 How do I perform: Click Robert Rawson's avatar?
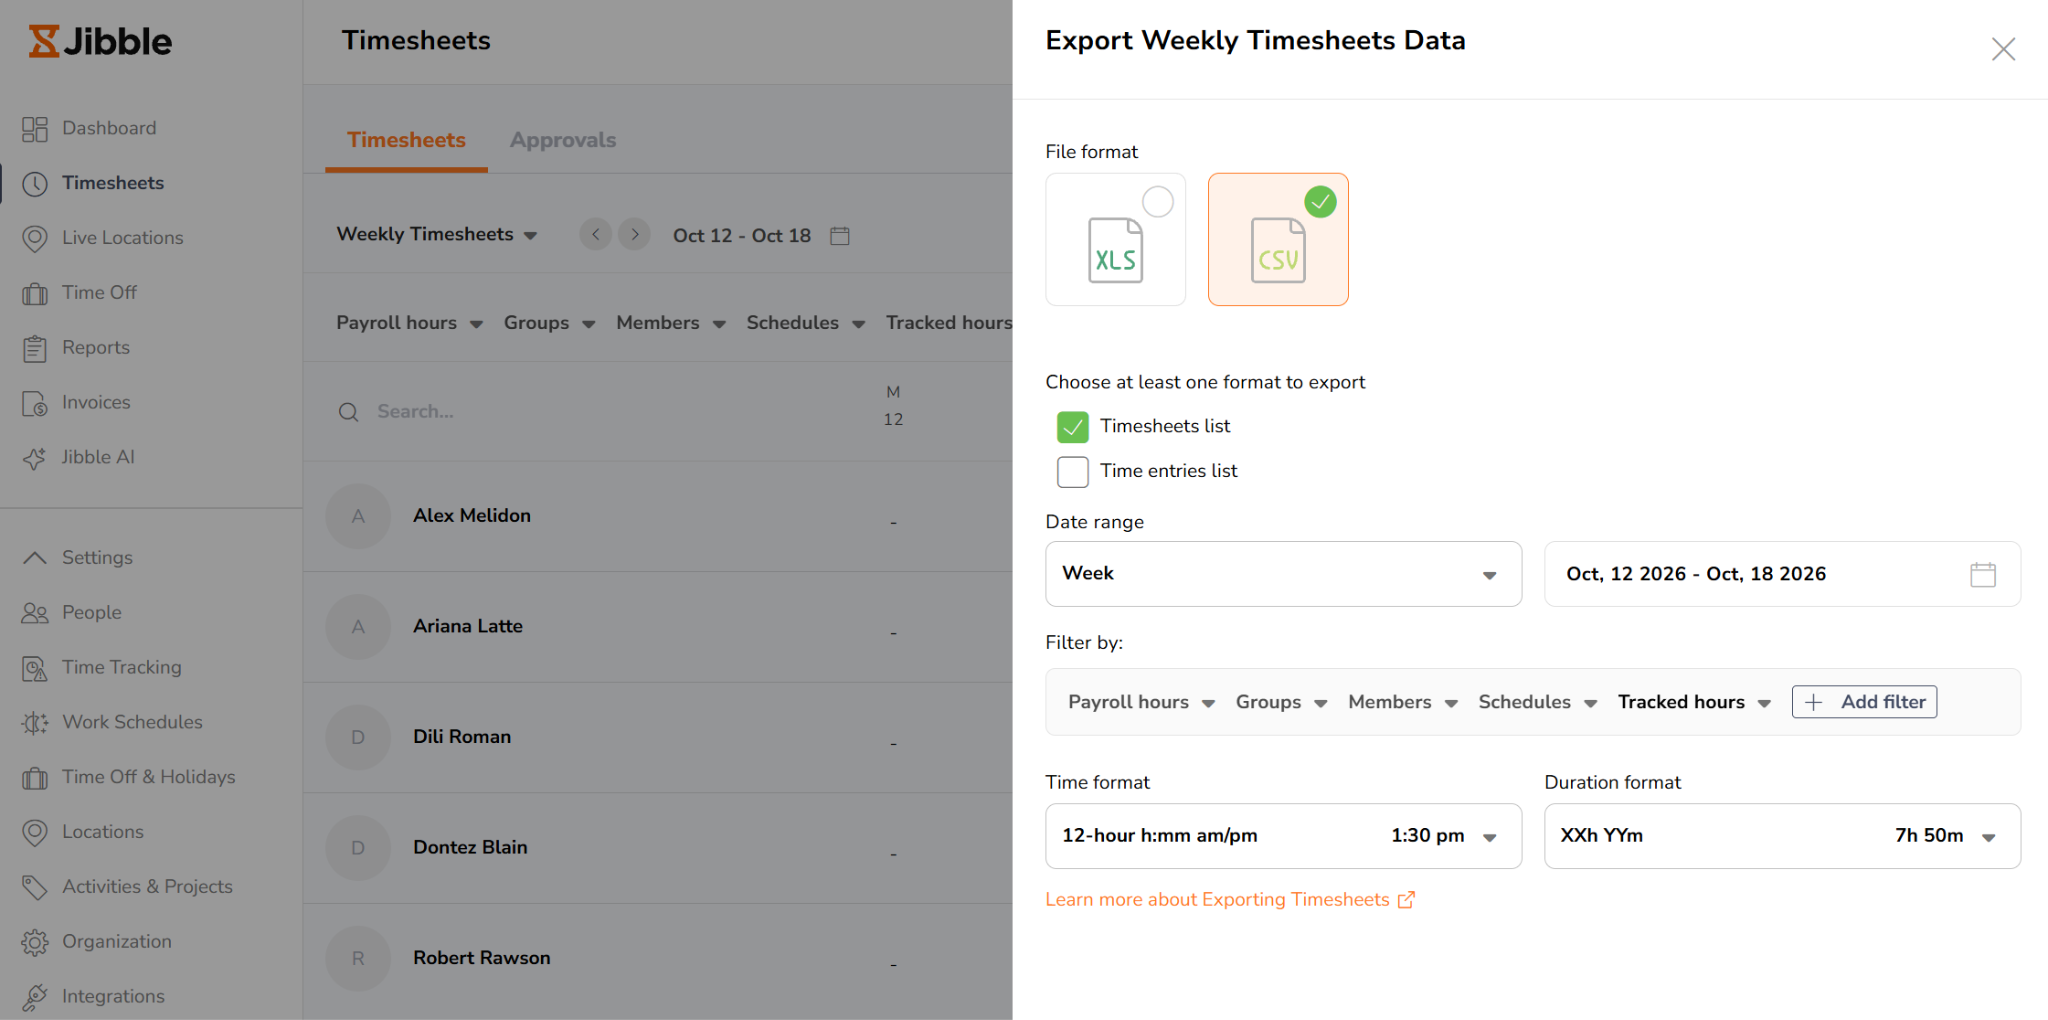pyautogui.click(x=358, y=958)
